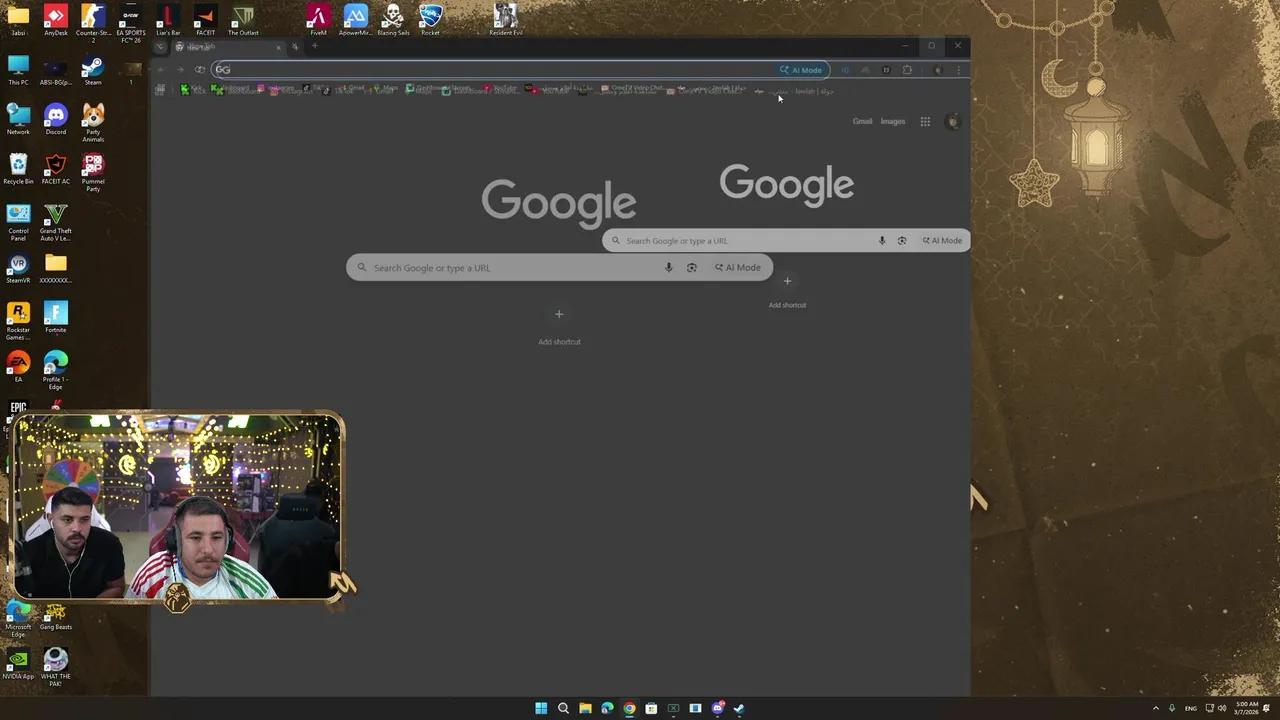Select the EA app desktop icon
The image size is (1280, 720).
pos(18,366)
